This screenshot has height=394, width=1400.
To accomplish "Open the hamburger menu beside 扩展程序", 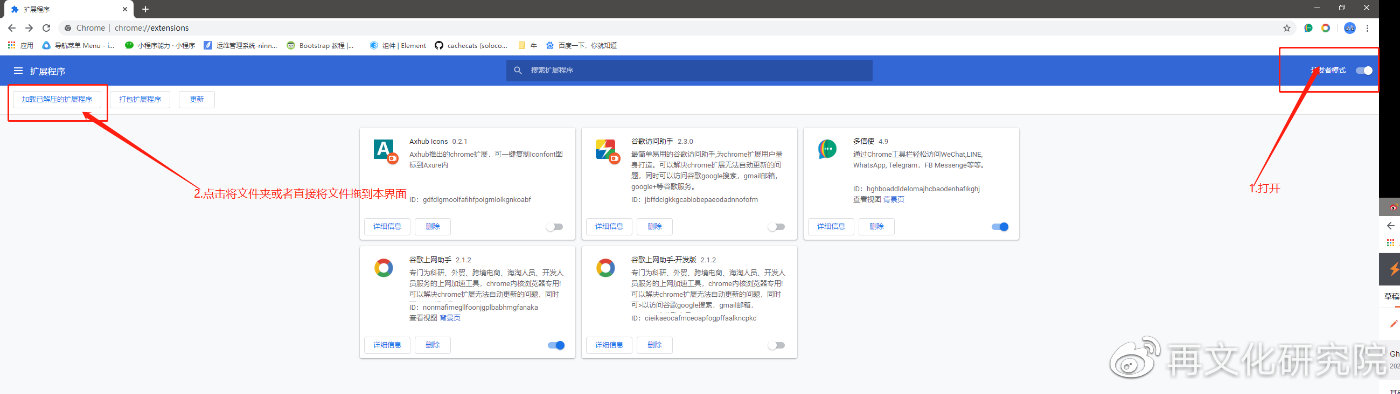I will pos(18,70).
